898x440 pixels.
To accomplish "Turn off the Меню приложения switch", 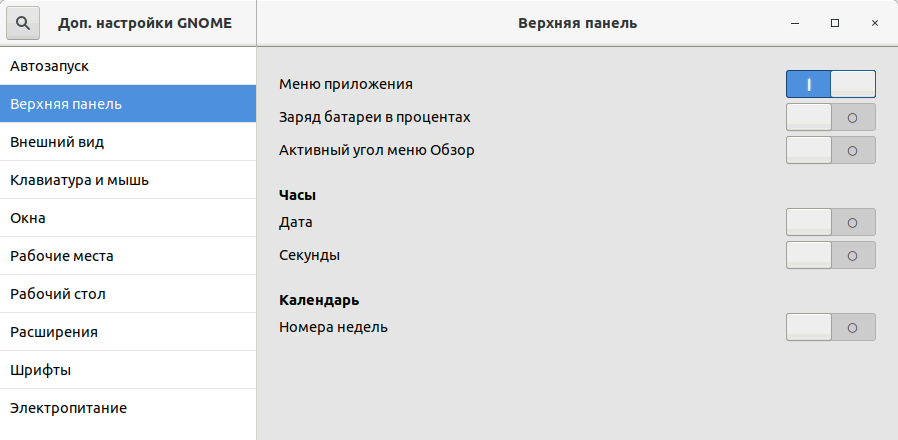I will (830, 84).
